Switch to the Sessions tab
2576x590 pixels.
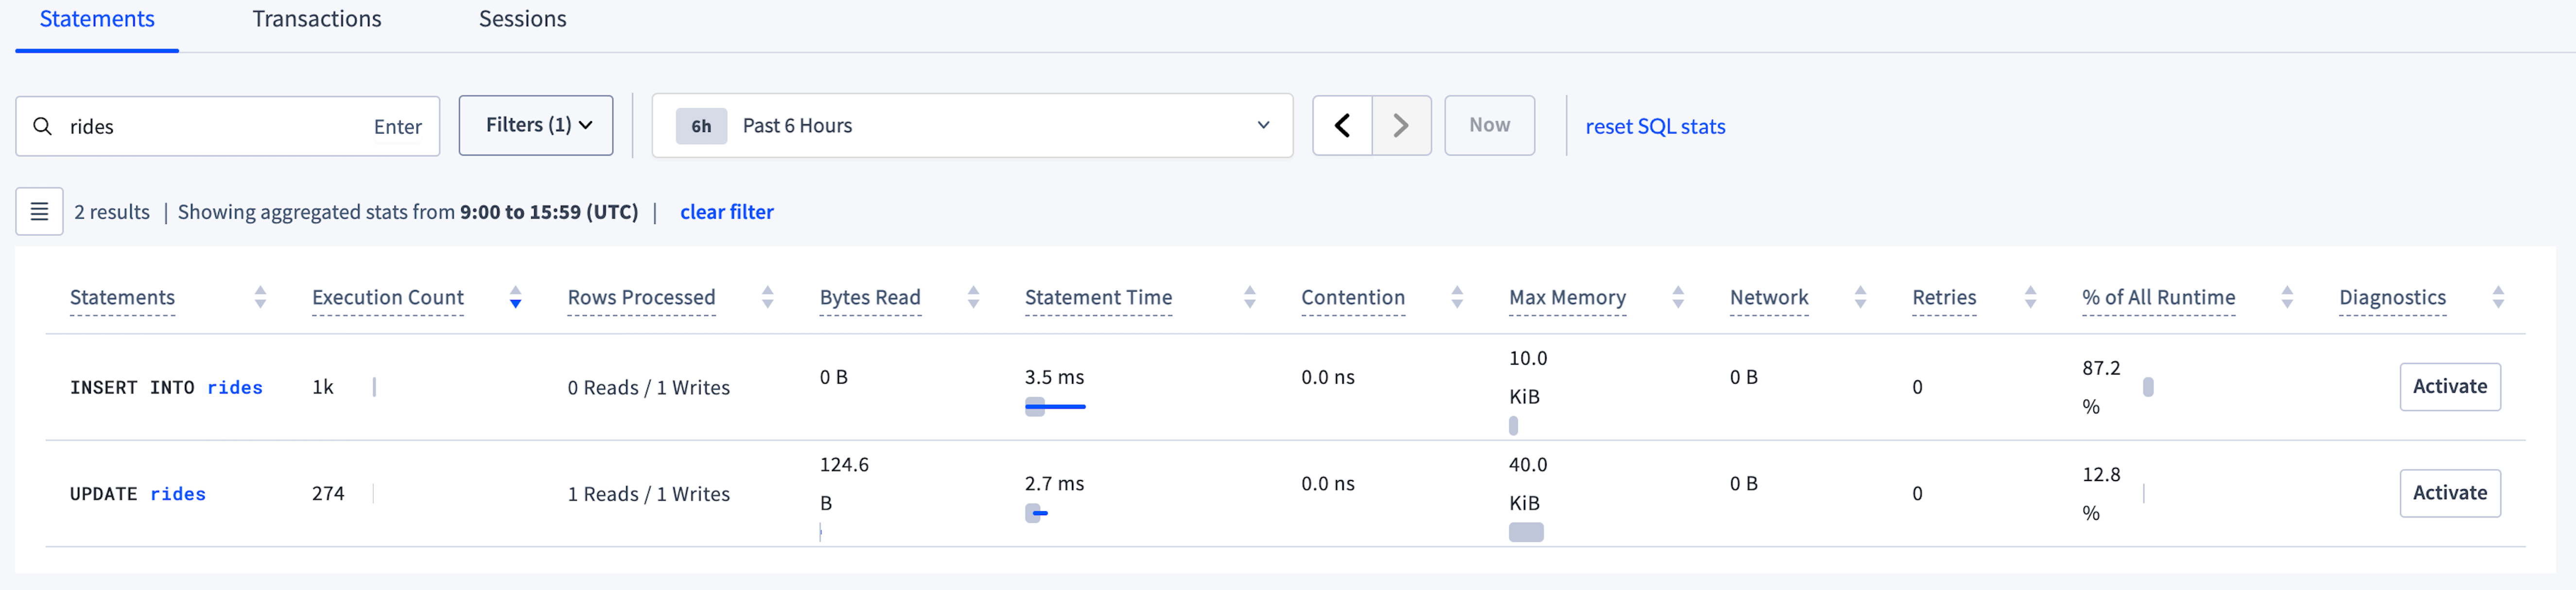522,19
